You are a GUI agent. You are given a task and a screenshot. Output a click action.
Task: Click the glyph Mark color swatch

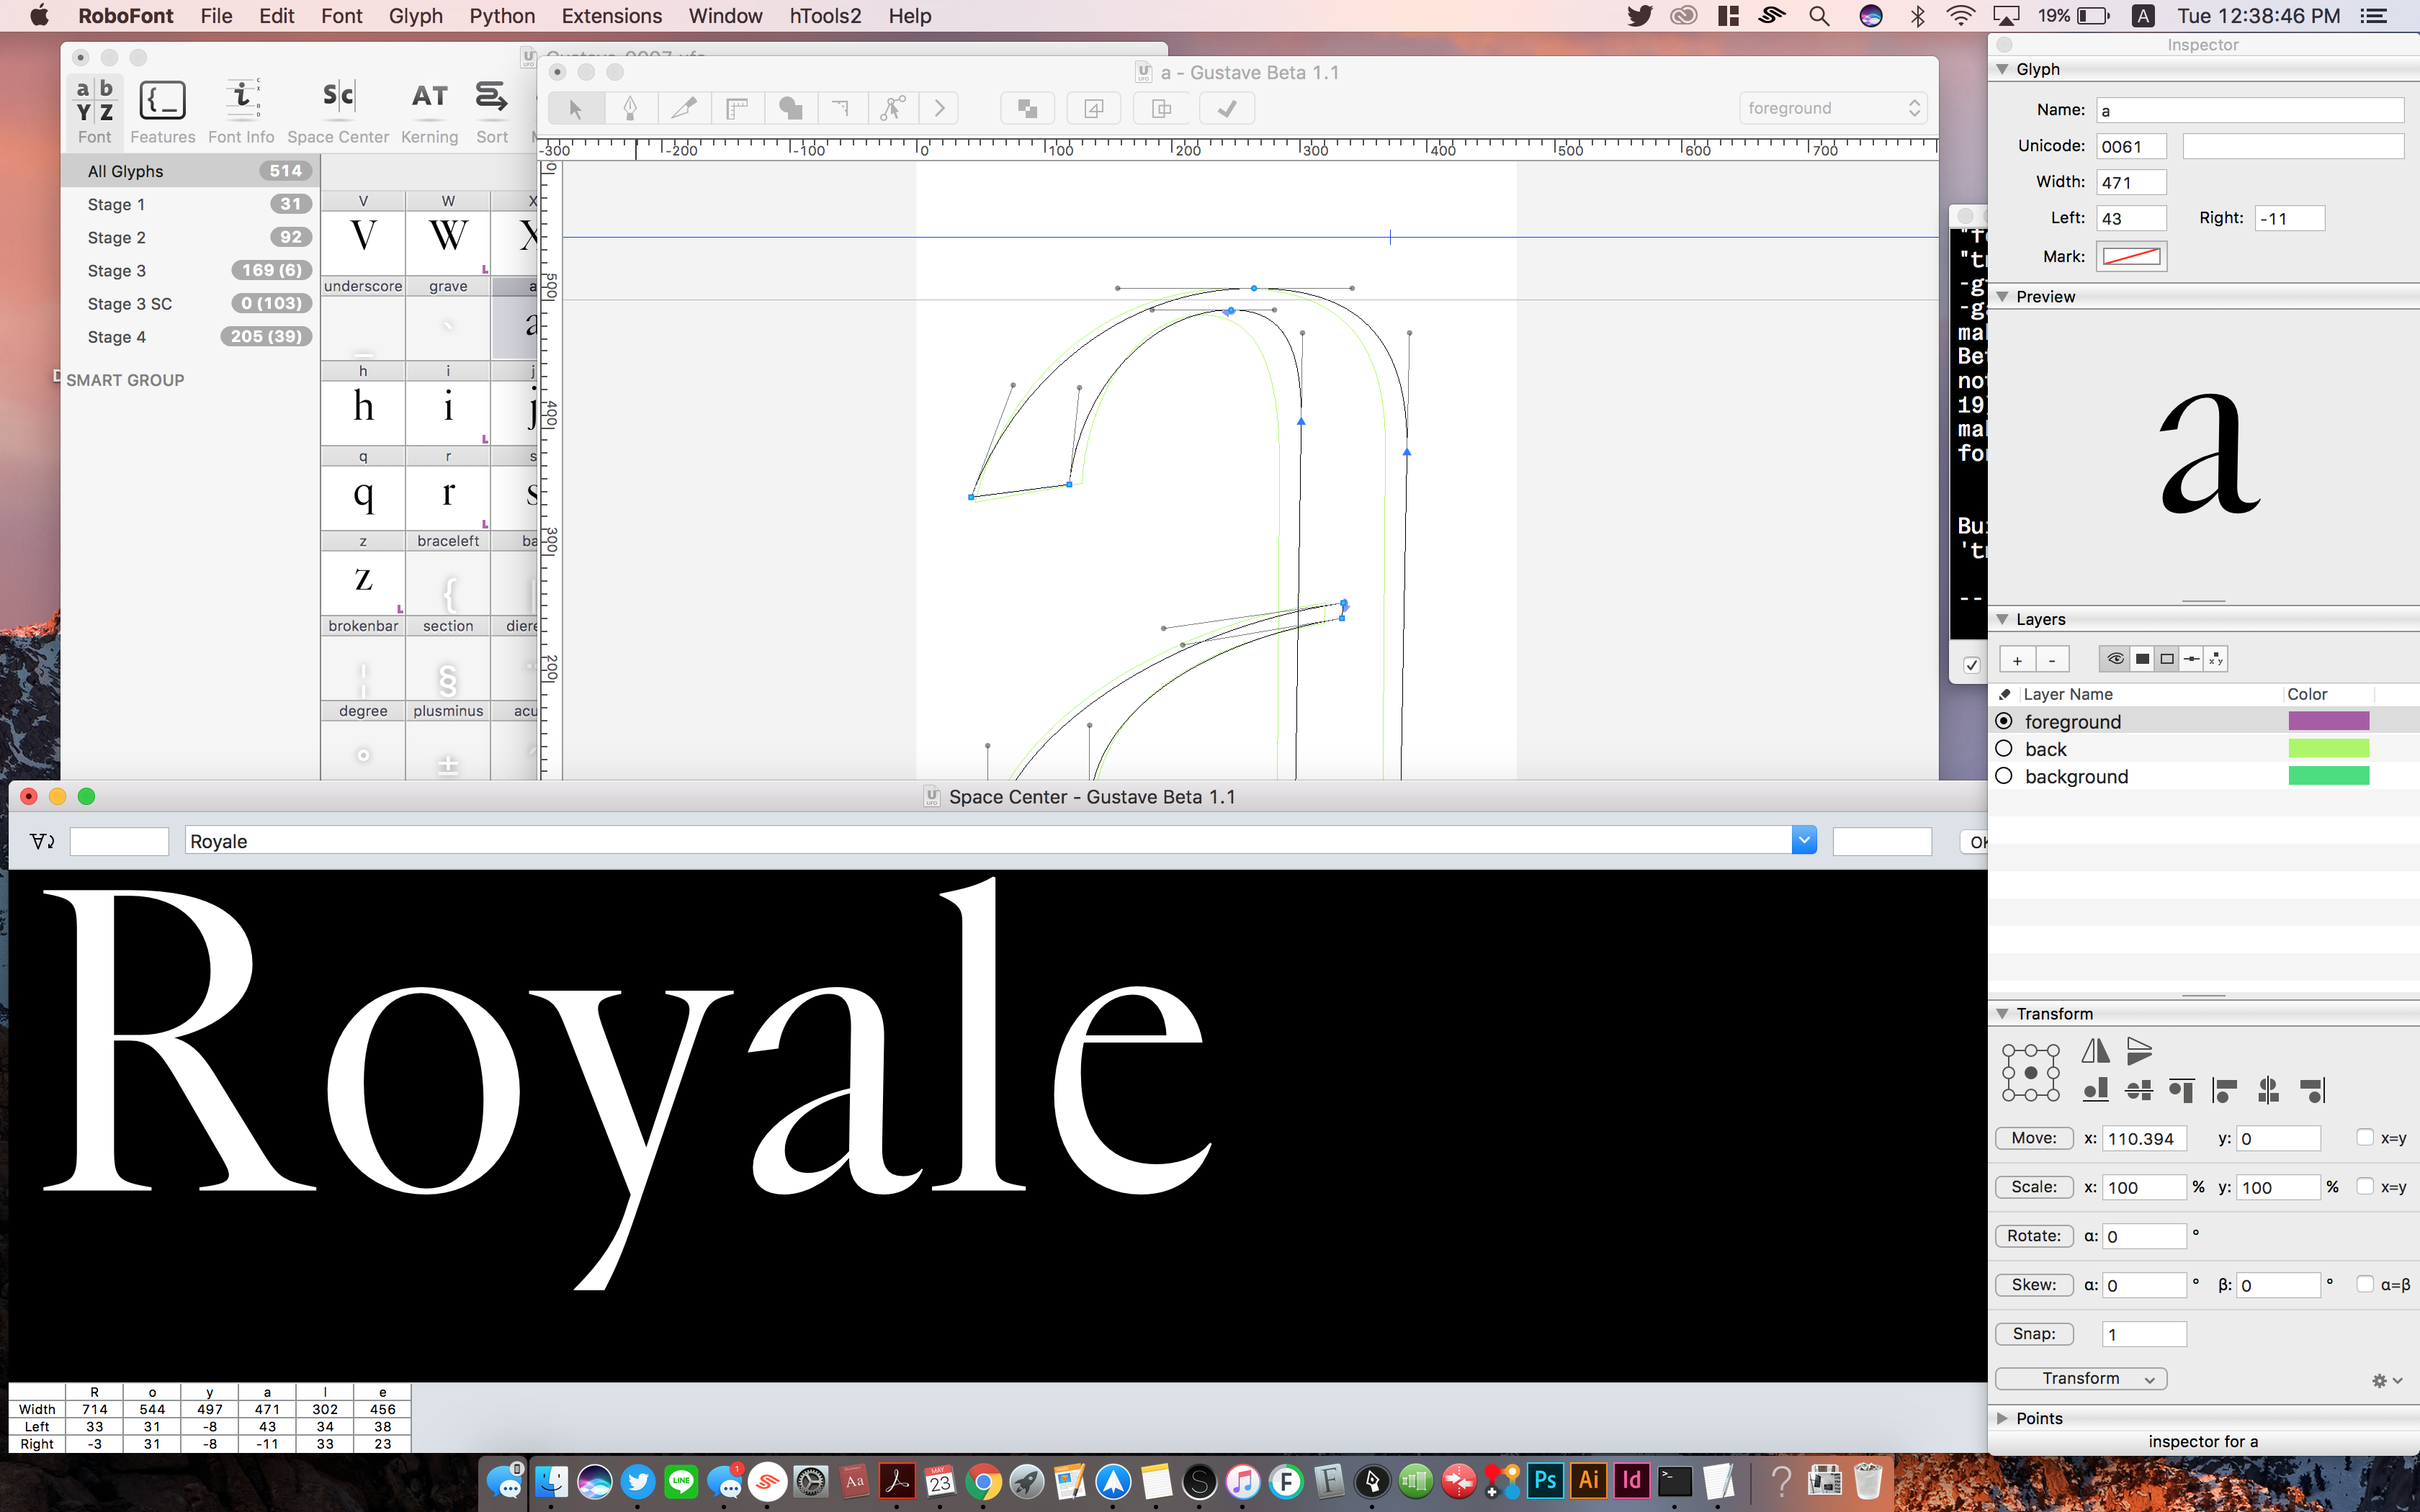tap(2131, 257)
